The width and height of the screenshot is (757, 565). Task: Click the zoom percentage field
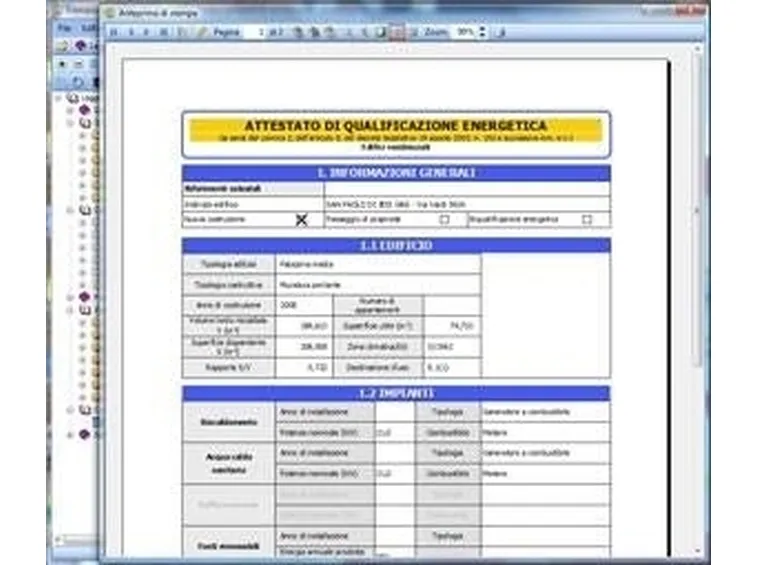coord(464,32)
